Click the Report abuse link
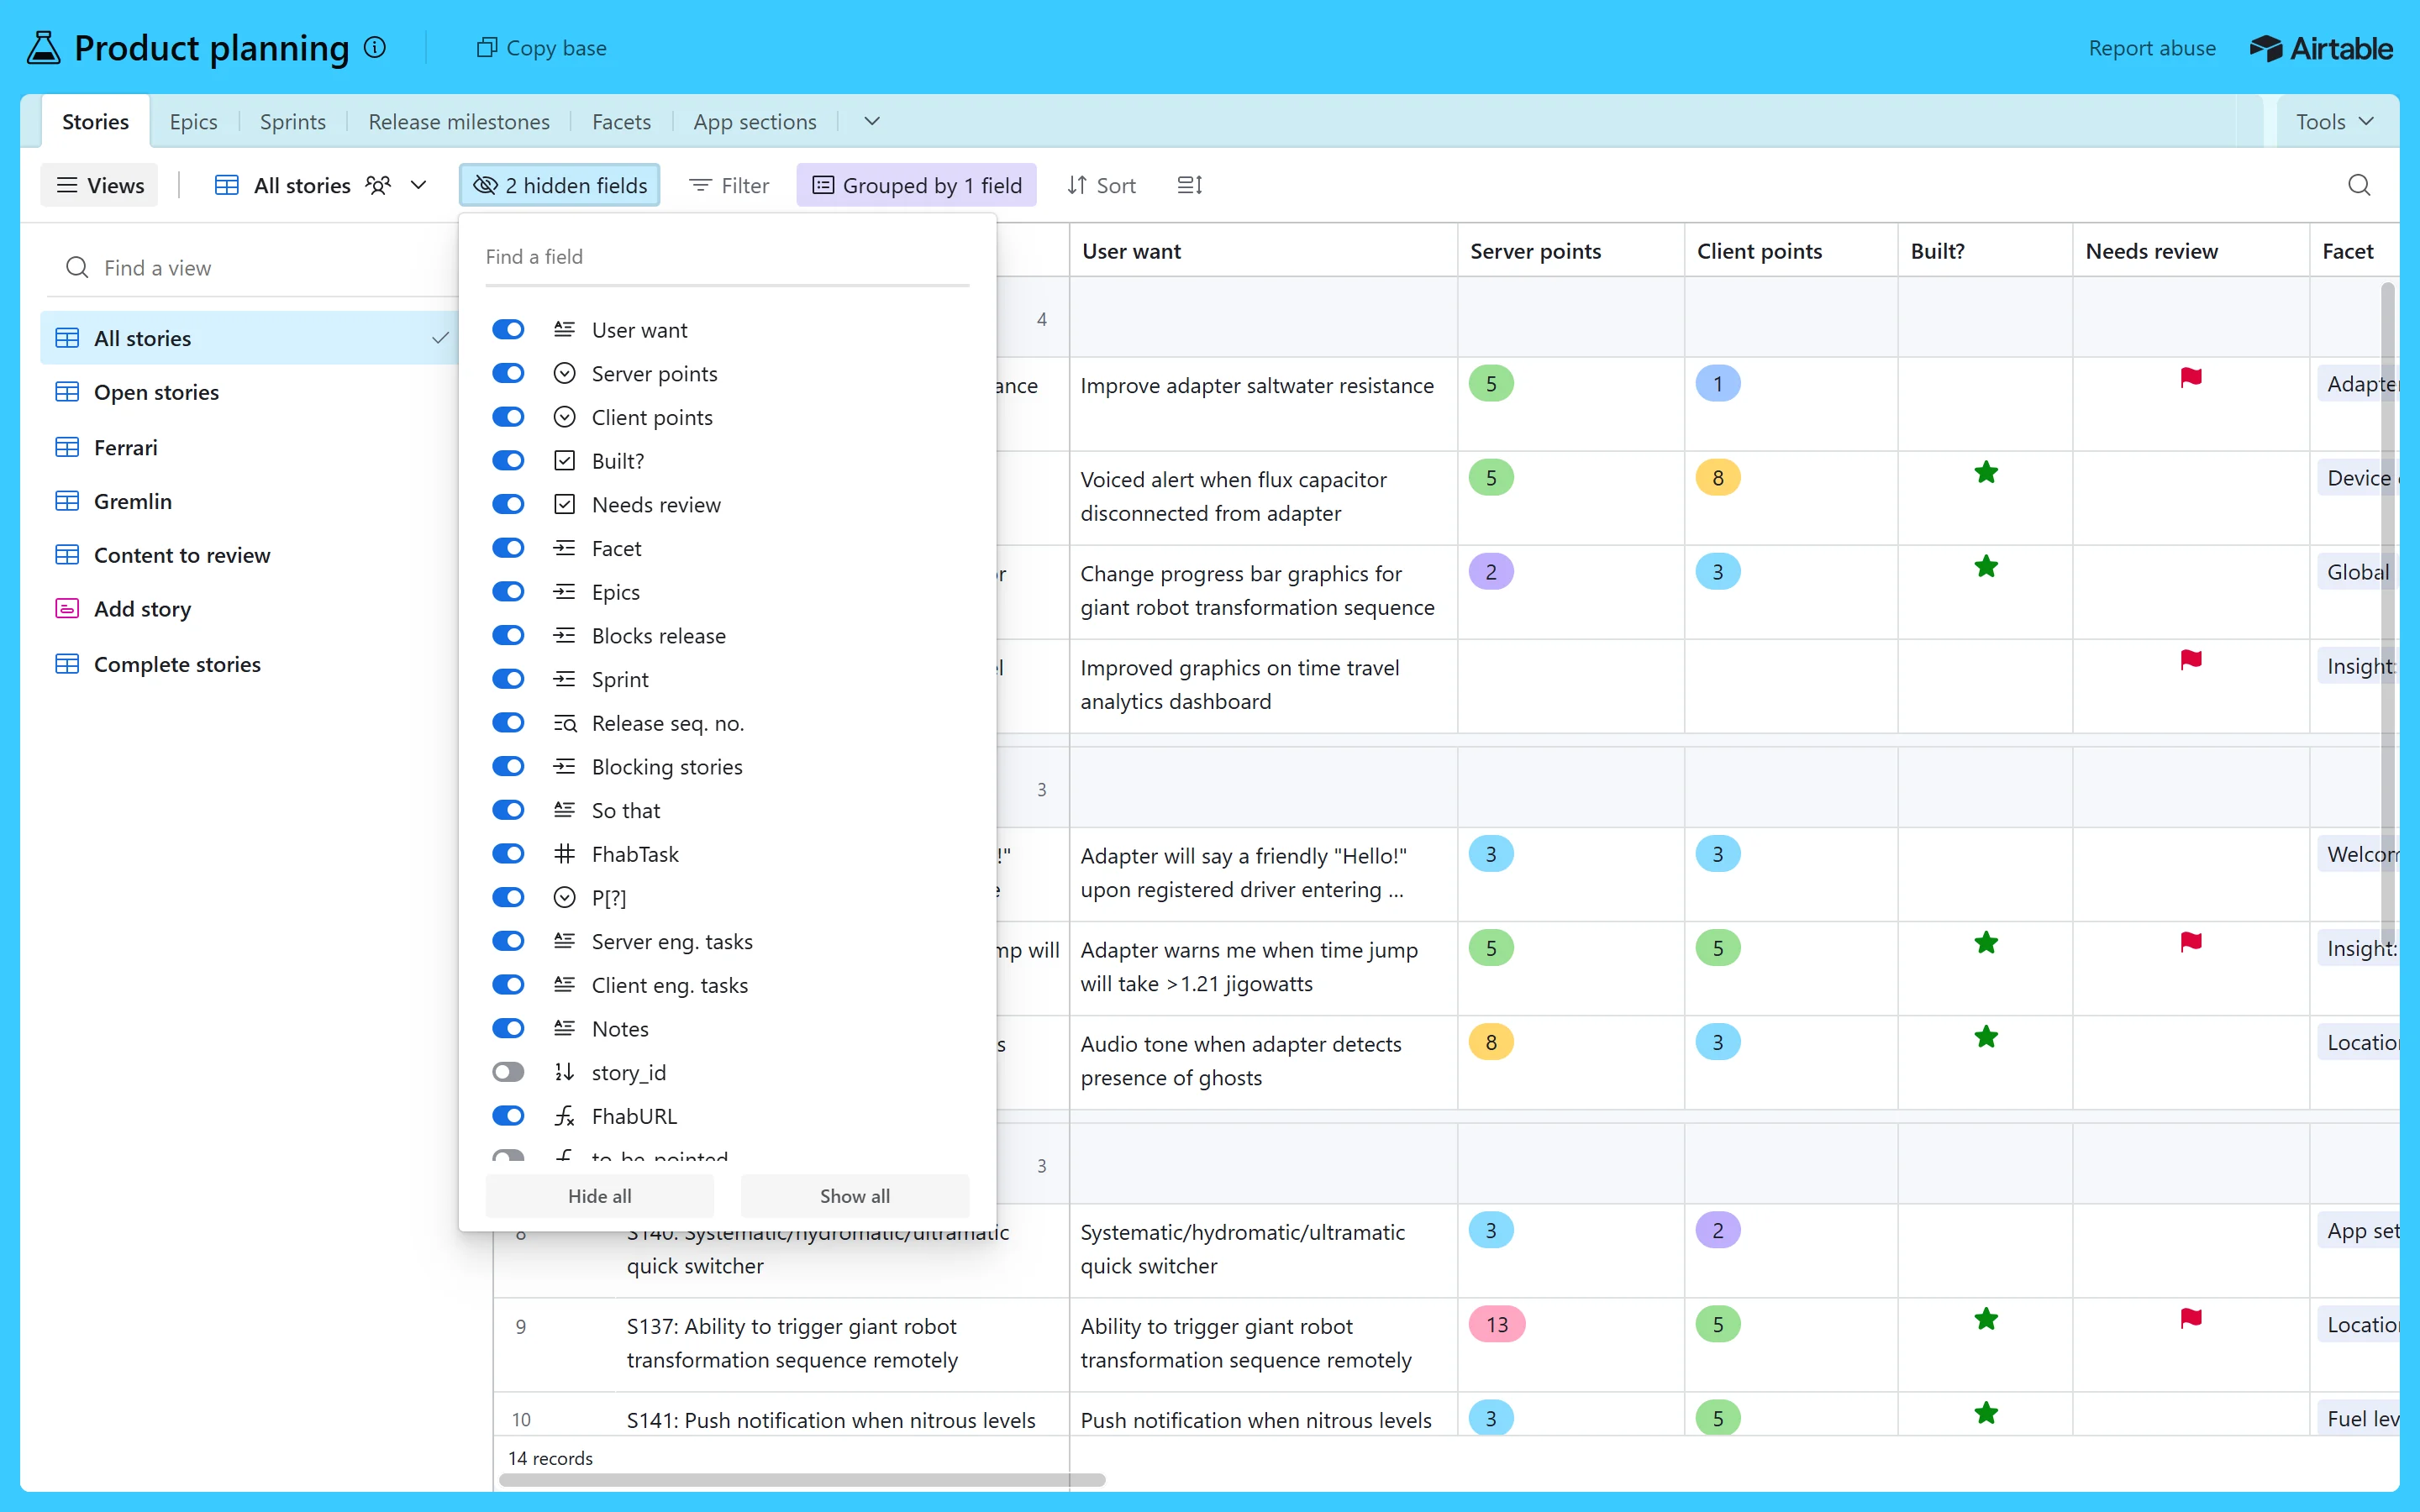The width and height of the screenshot is (2420, 1512). coord(2152,48)
